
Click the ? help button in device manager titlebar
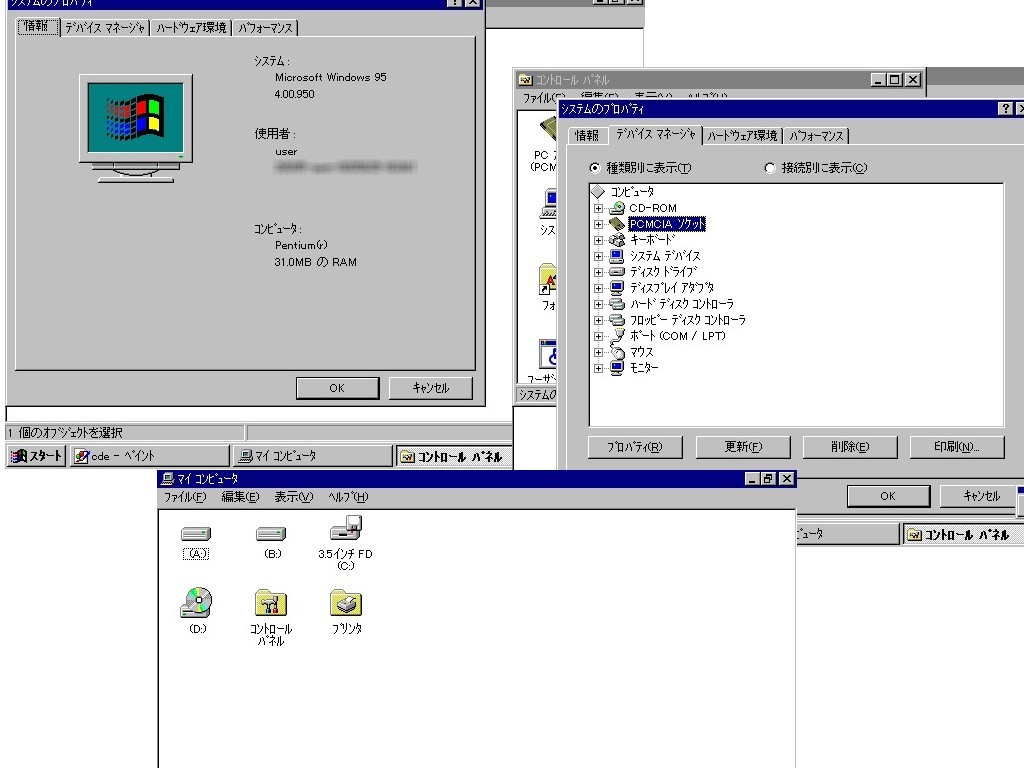[x=1006, y=108]
